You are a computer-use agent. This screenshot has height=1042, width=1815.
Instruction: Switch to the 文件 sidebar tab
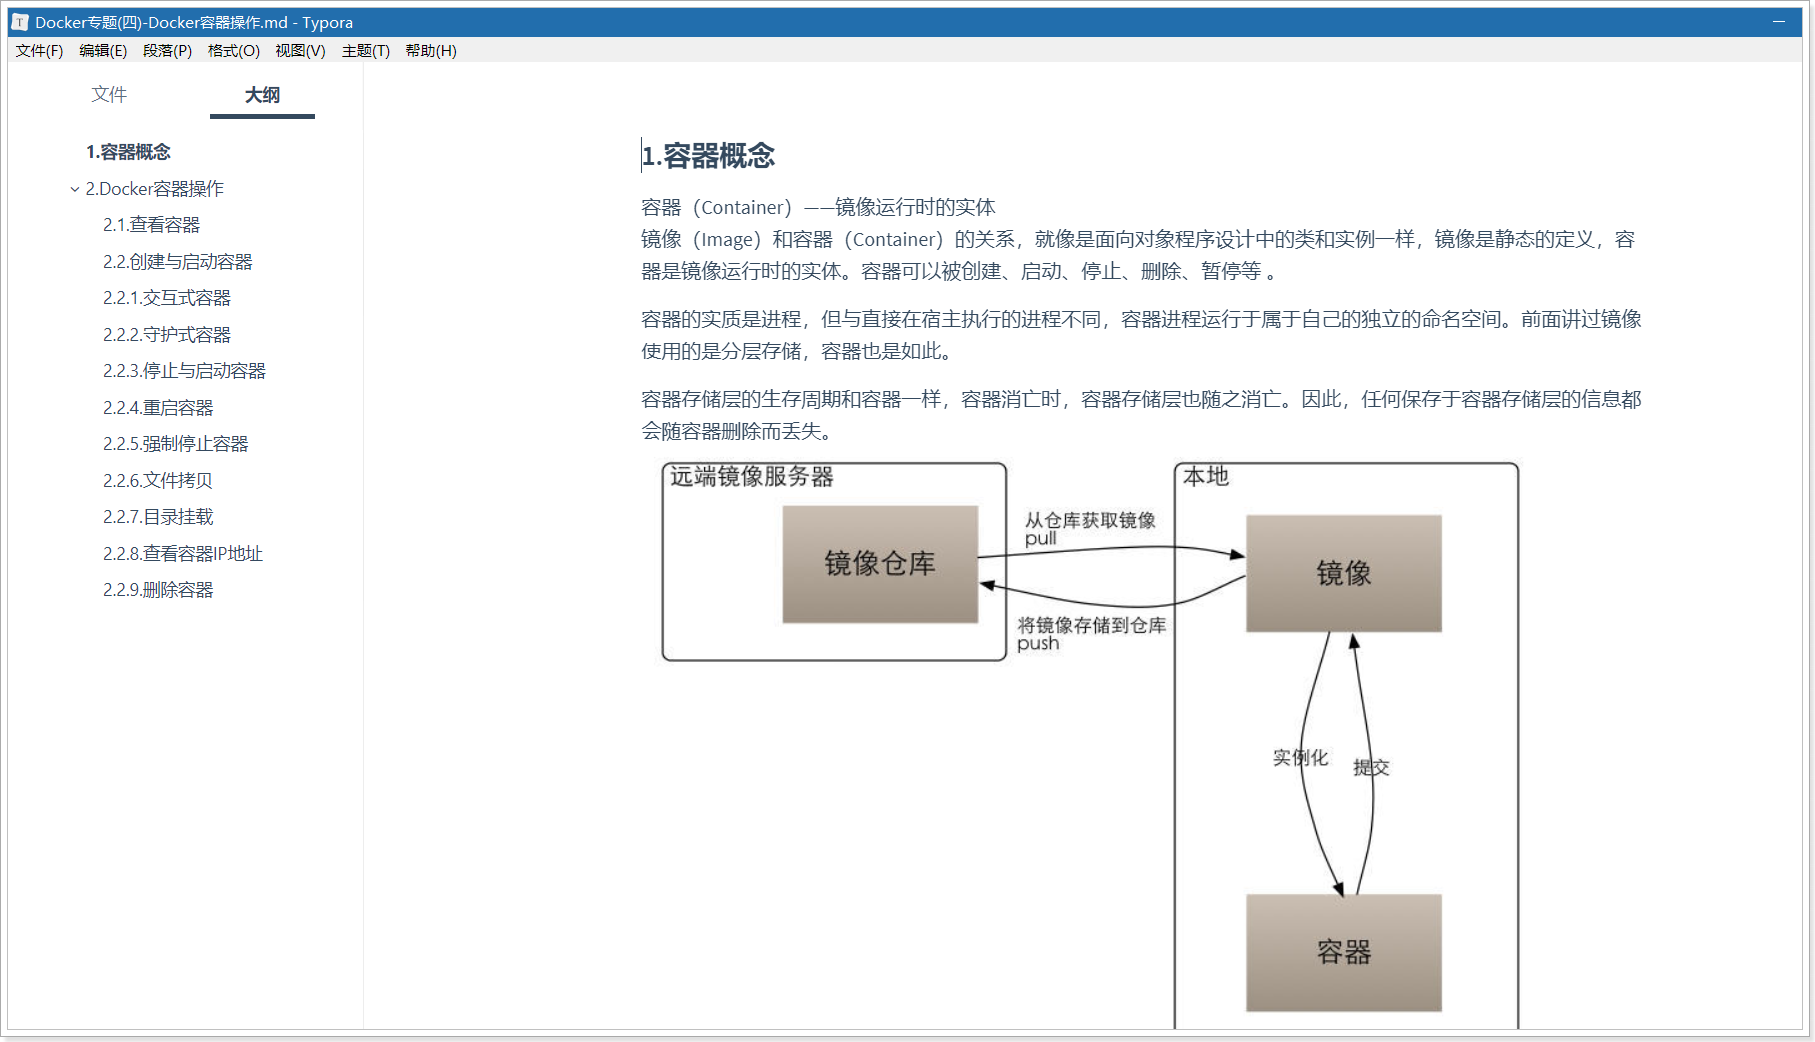[x=109, y=94]
